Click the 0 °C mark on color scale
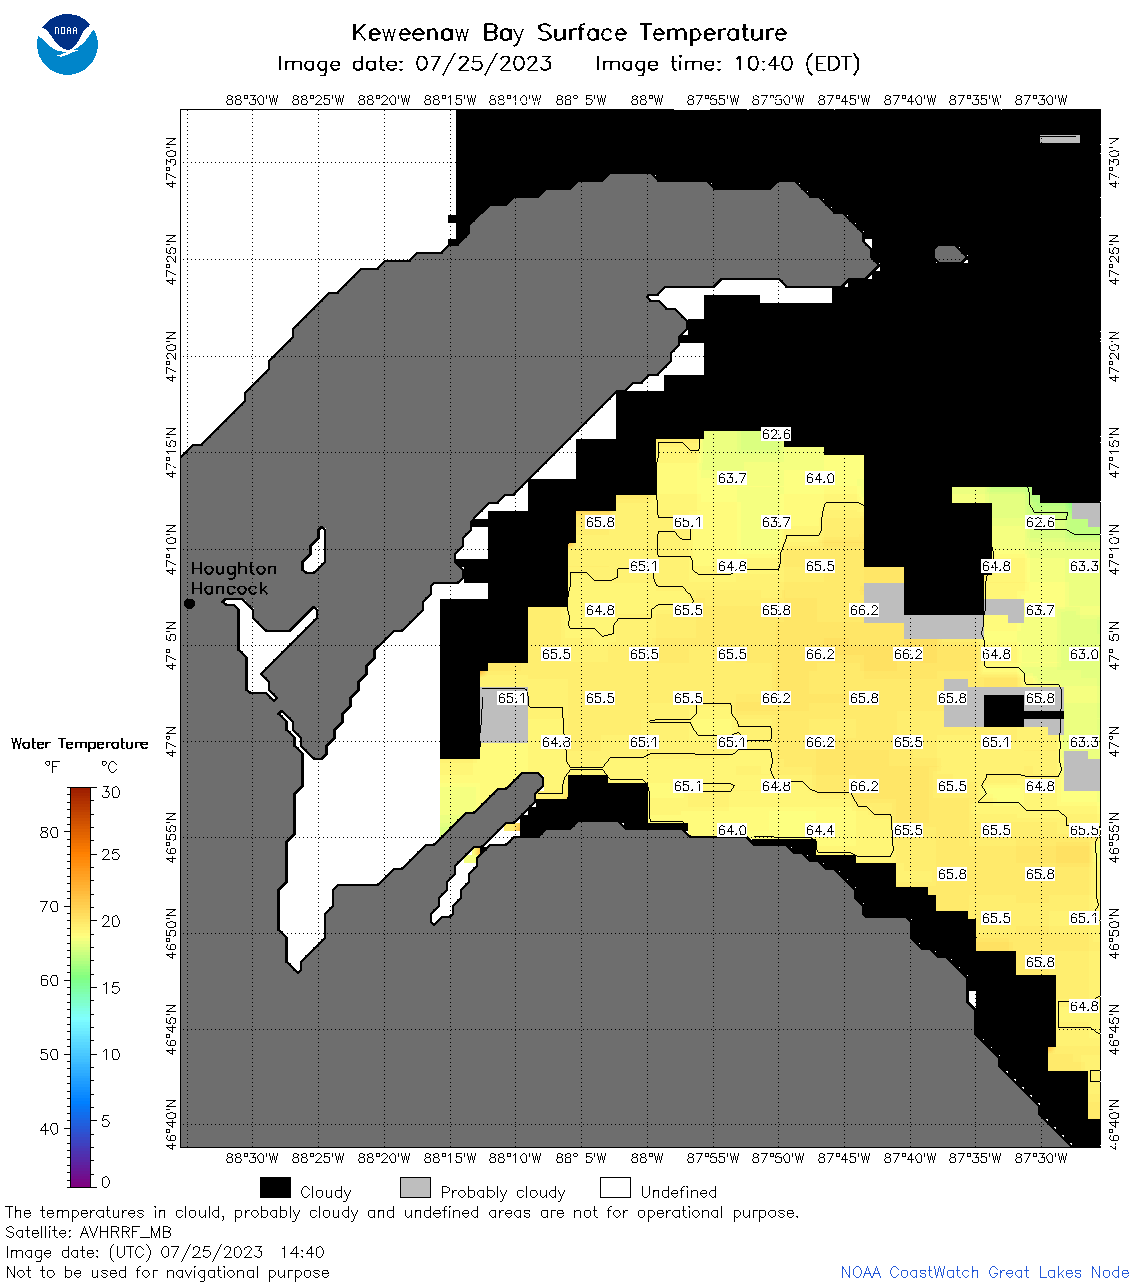The image size is (1140, 1288). pos(106,1182)
